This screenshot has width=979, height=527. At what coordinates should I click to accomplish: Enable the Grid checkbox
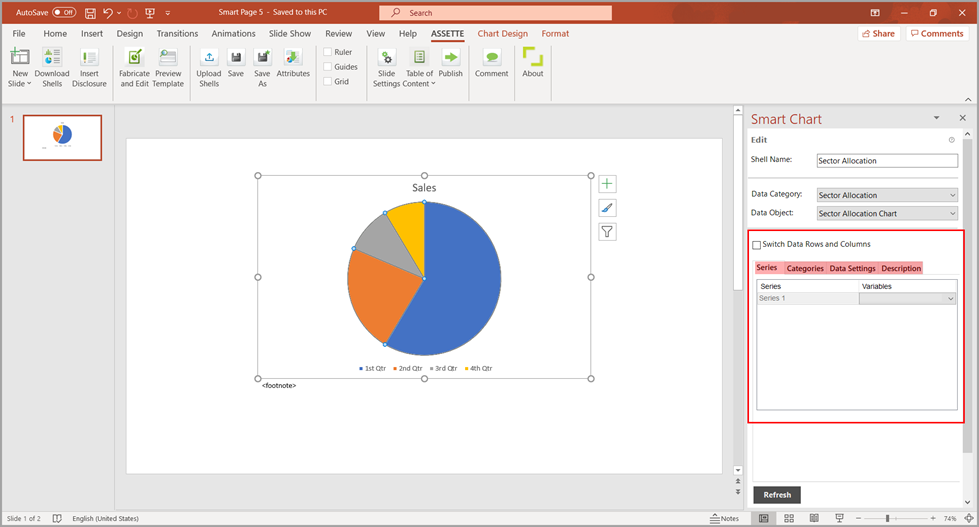(x=328, y=81)
